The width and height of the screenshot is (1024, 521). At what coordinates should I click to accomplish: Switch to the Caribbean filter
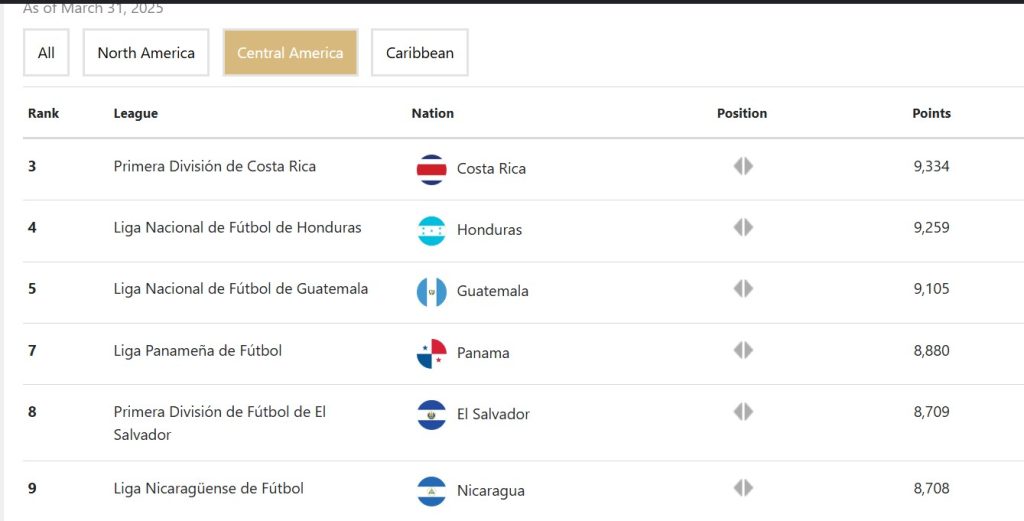click(x=419, y=52)
